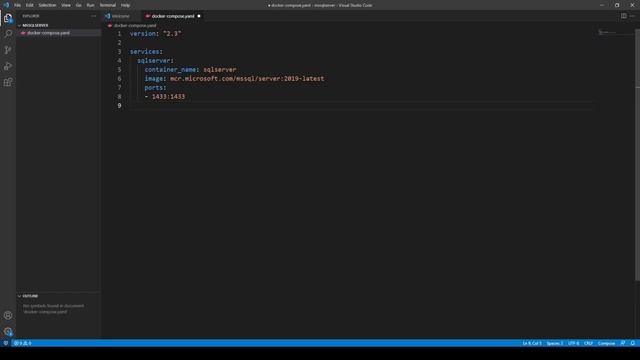Open the Selection menu
Viewport: 640px width, 360px height.
pos(47,5)
